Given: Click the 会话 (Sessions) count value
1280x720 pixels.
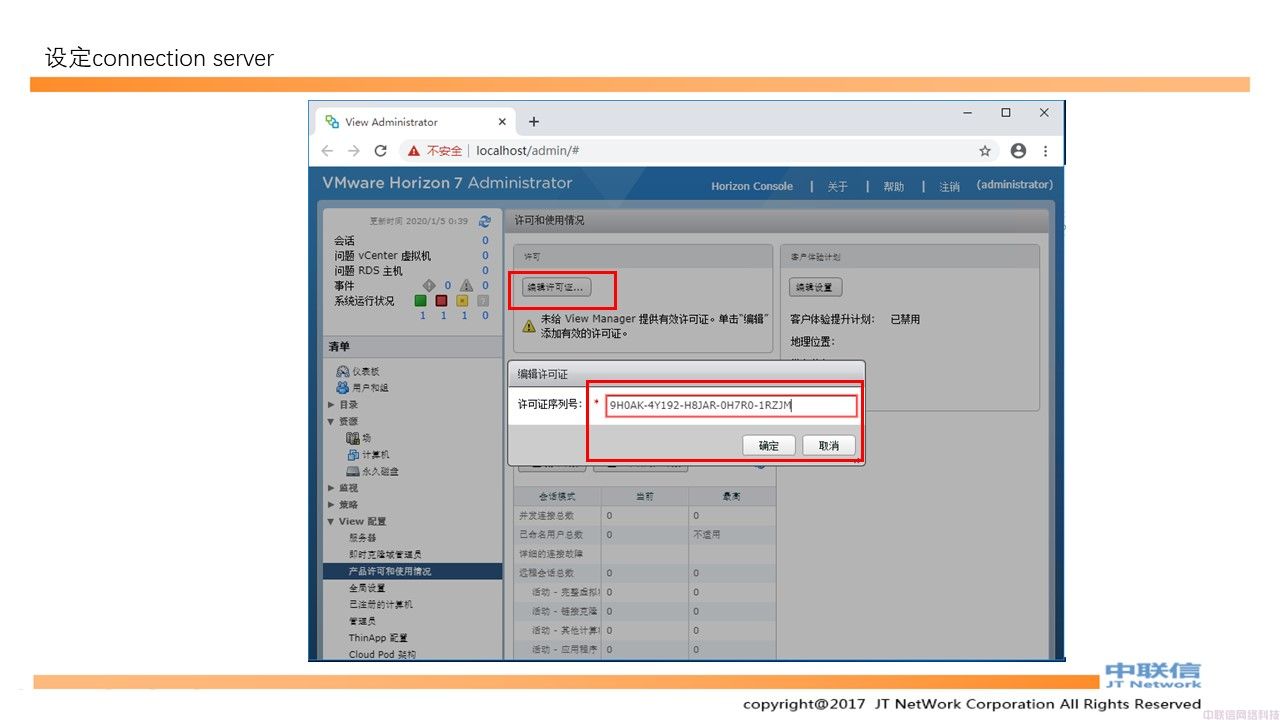Looking at the screenshot, I should (486, 240).
